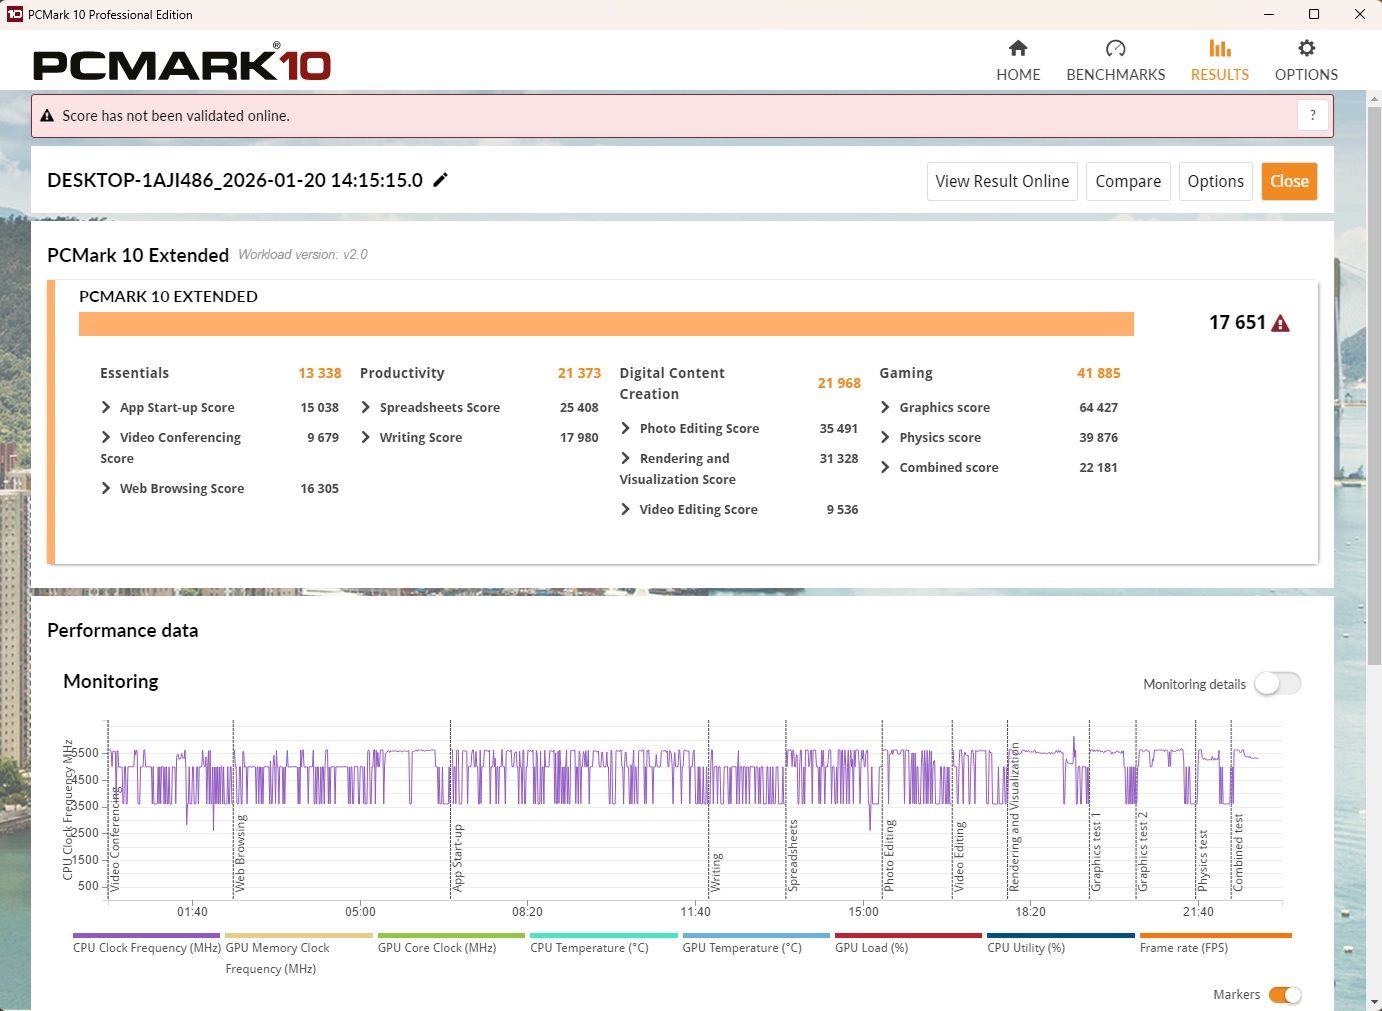Viewport: 1382px width, 1011px height.
Task: Select the GPU Temperature (°C) legend item
Action: pos(742,947)
